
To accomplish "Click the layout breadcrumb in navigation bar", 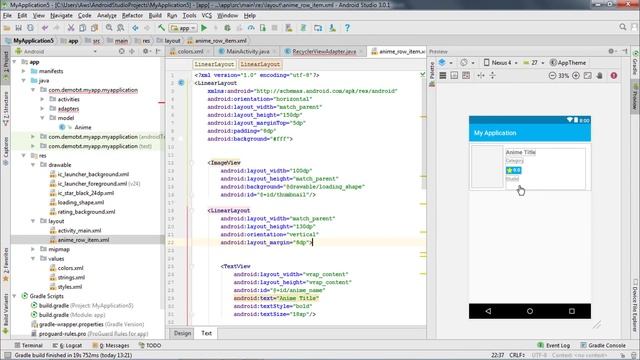I will click(169, 41).
